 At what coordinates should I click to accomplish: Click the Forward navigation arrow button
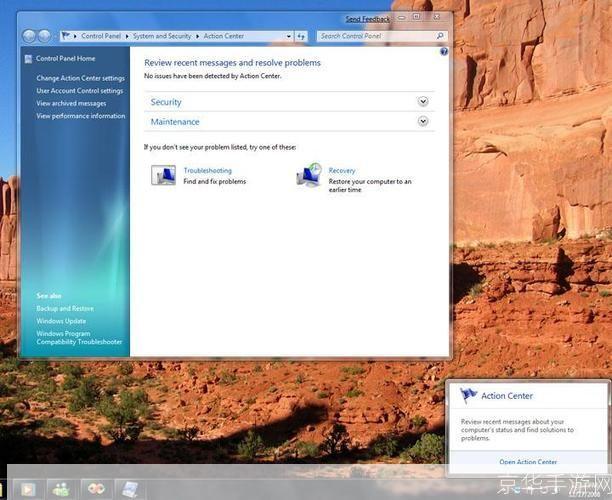tap(44, 36)
